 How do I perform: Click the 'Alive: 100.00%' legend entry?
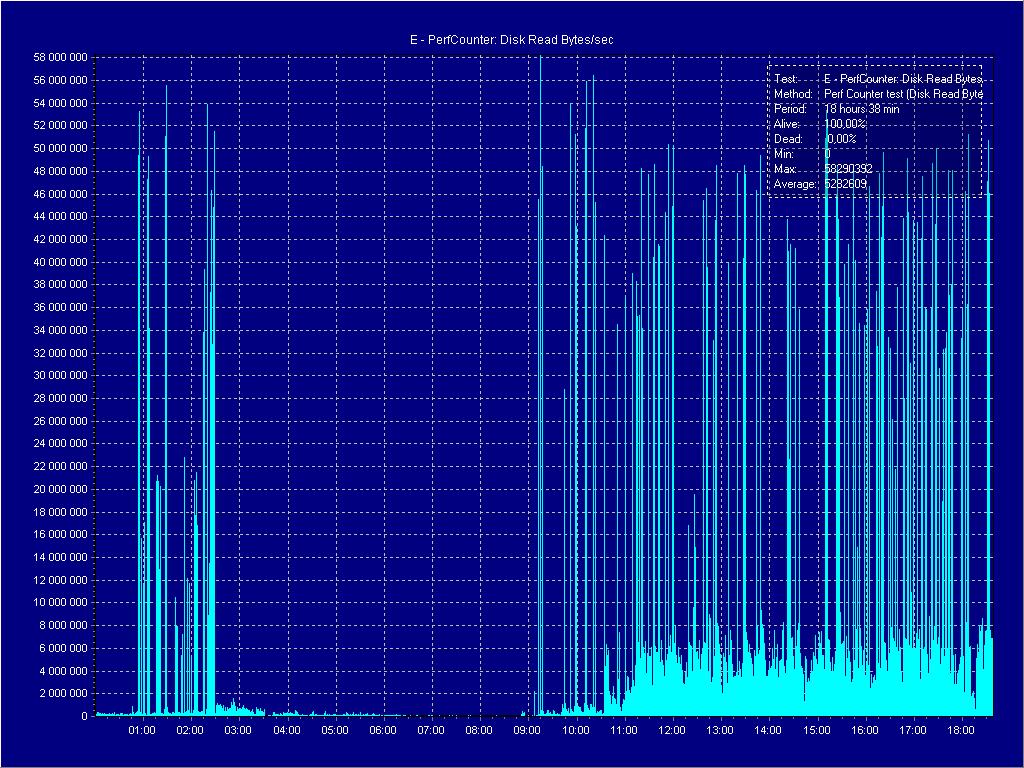coord(815,124)
